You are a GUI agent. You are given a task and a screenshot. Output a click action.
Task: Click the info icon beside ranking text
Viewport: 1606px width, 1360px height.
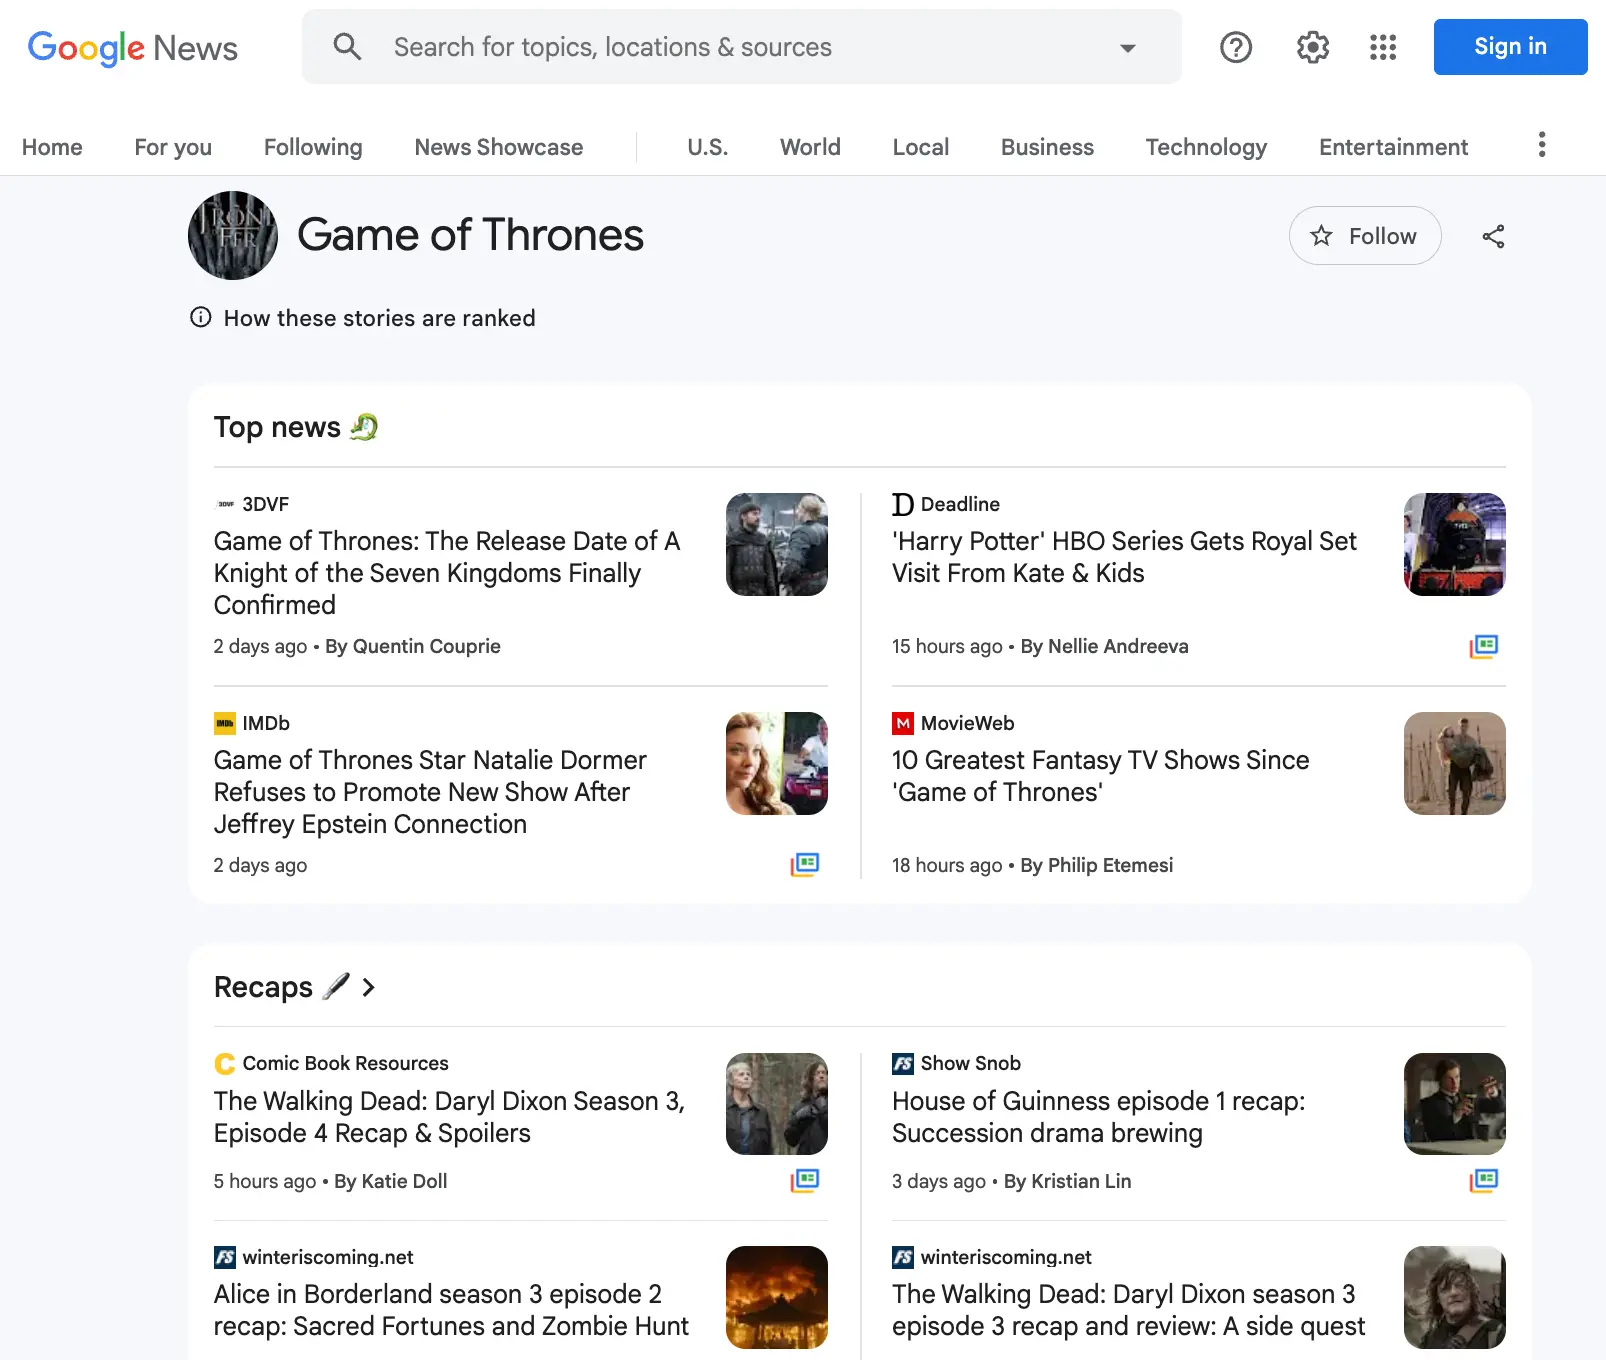pos(201,317)
